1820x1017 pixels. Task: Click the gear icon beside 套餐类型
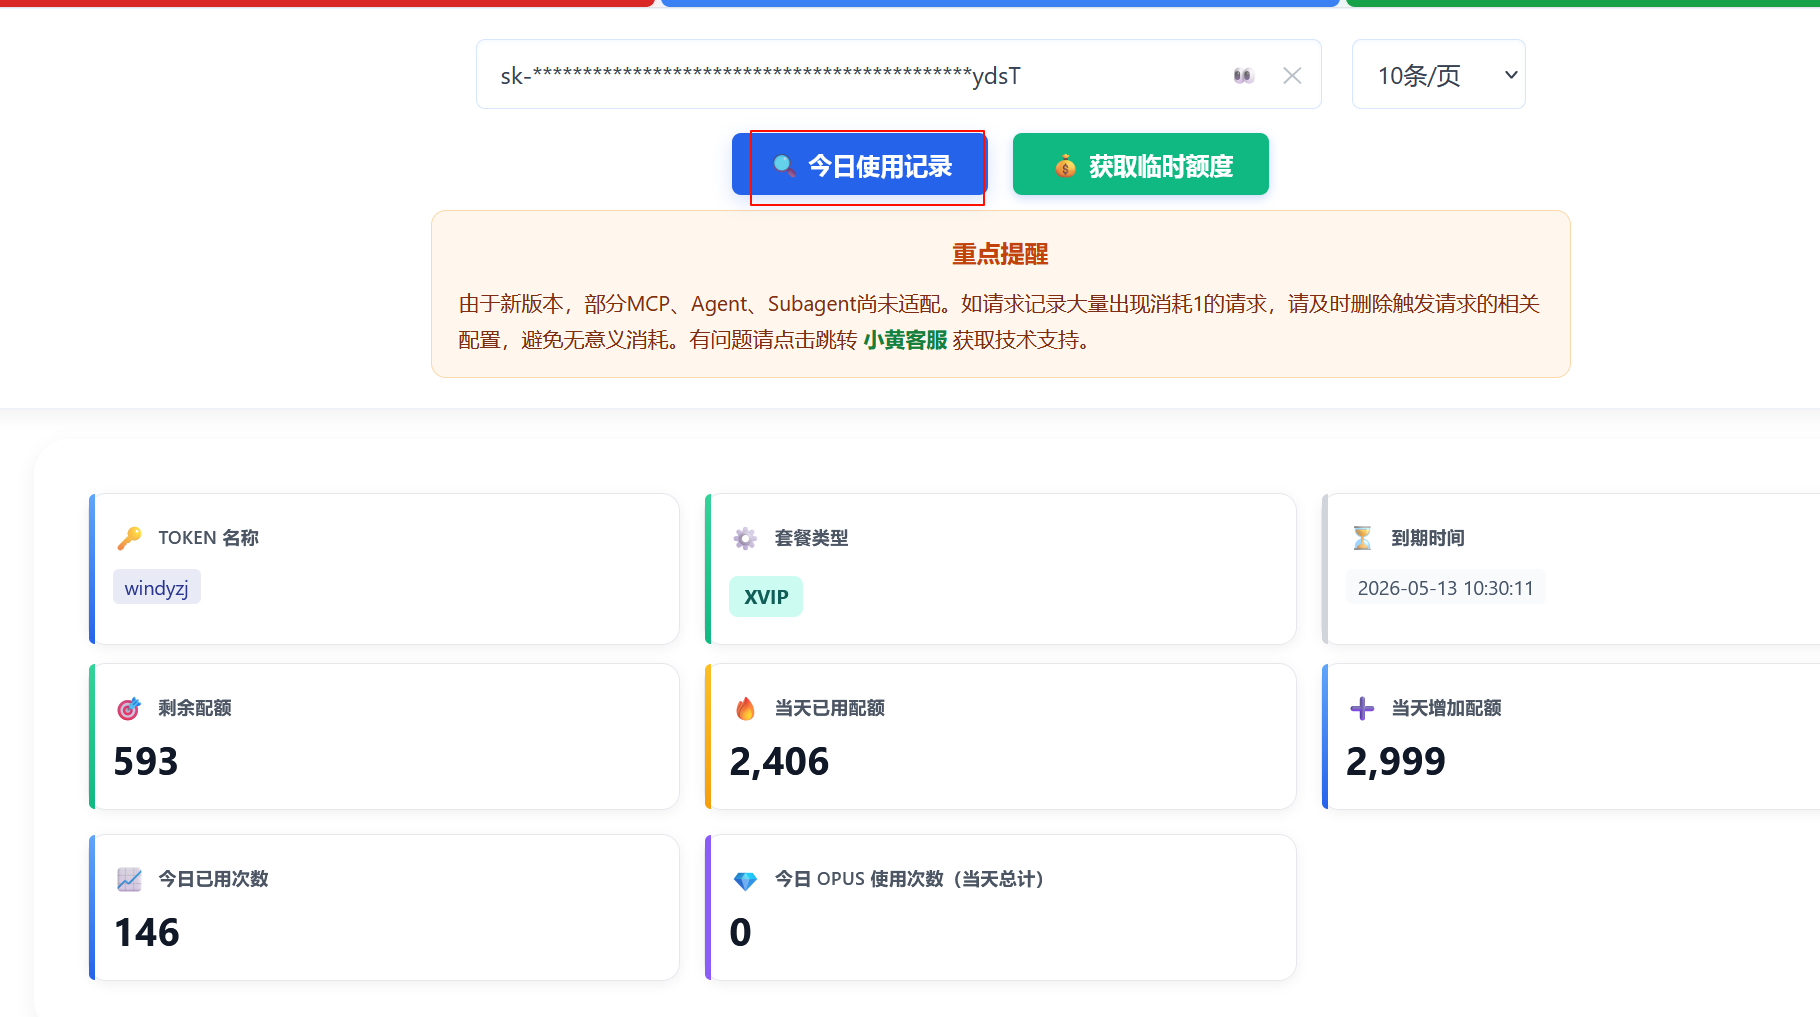pos(745,538)
